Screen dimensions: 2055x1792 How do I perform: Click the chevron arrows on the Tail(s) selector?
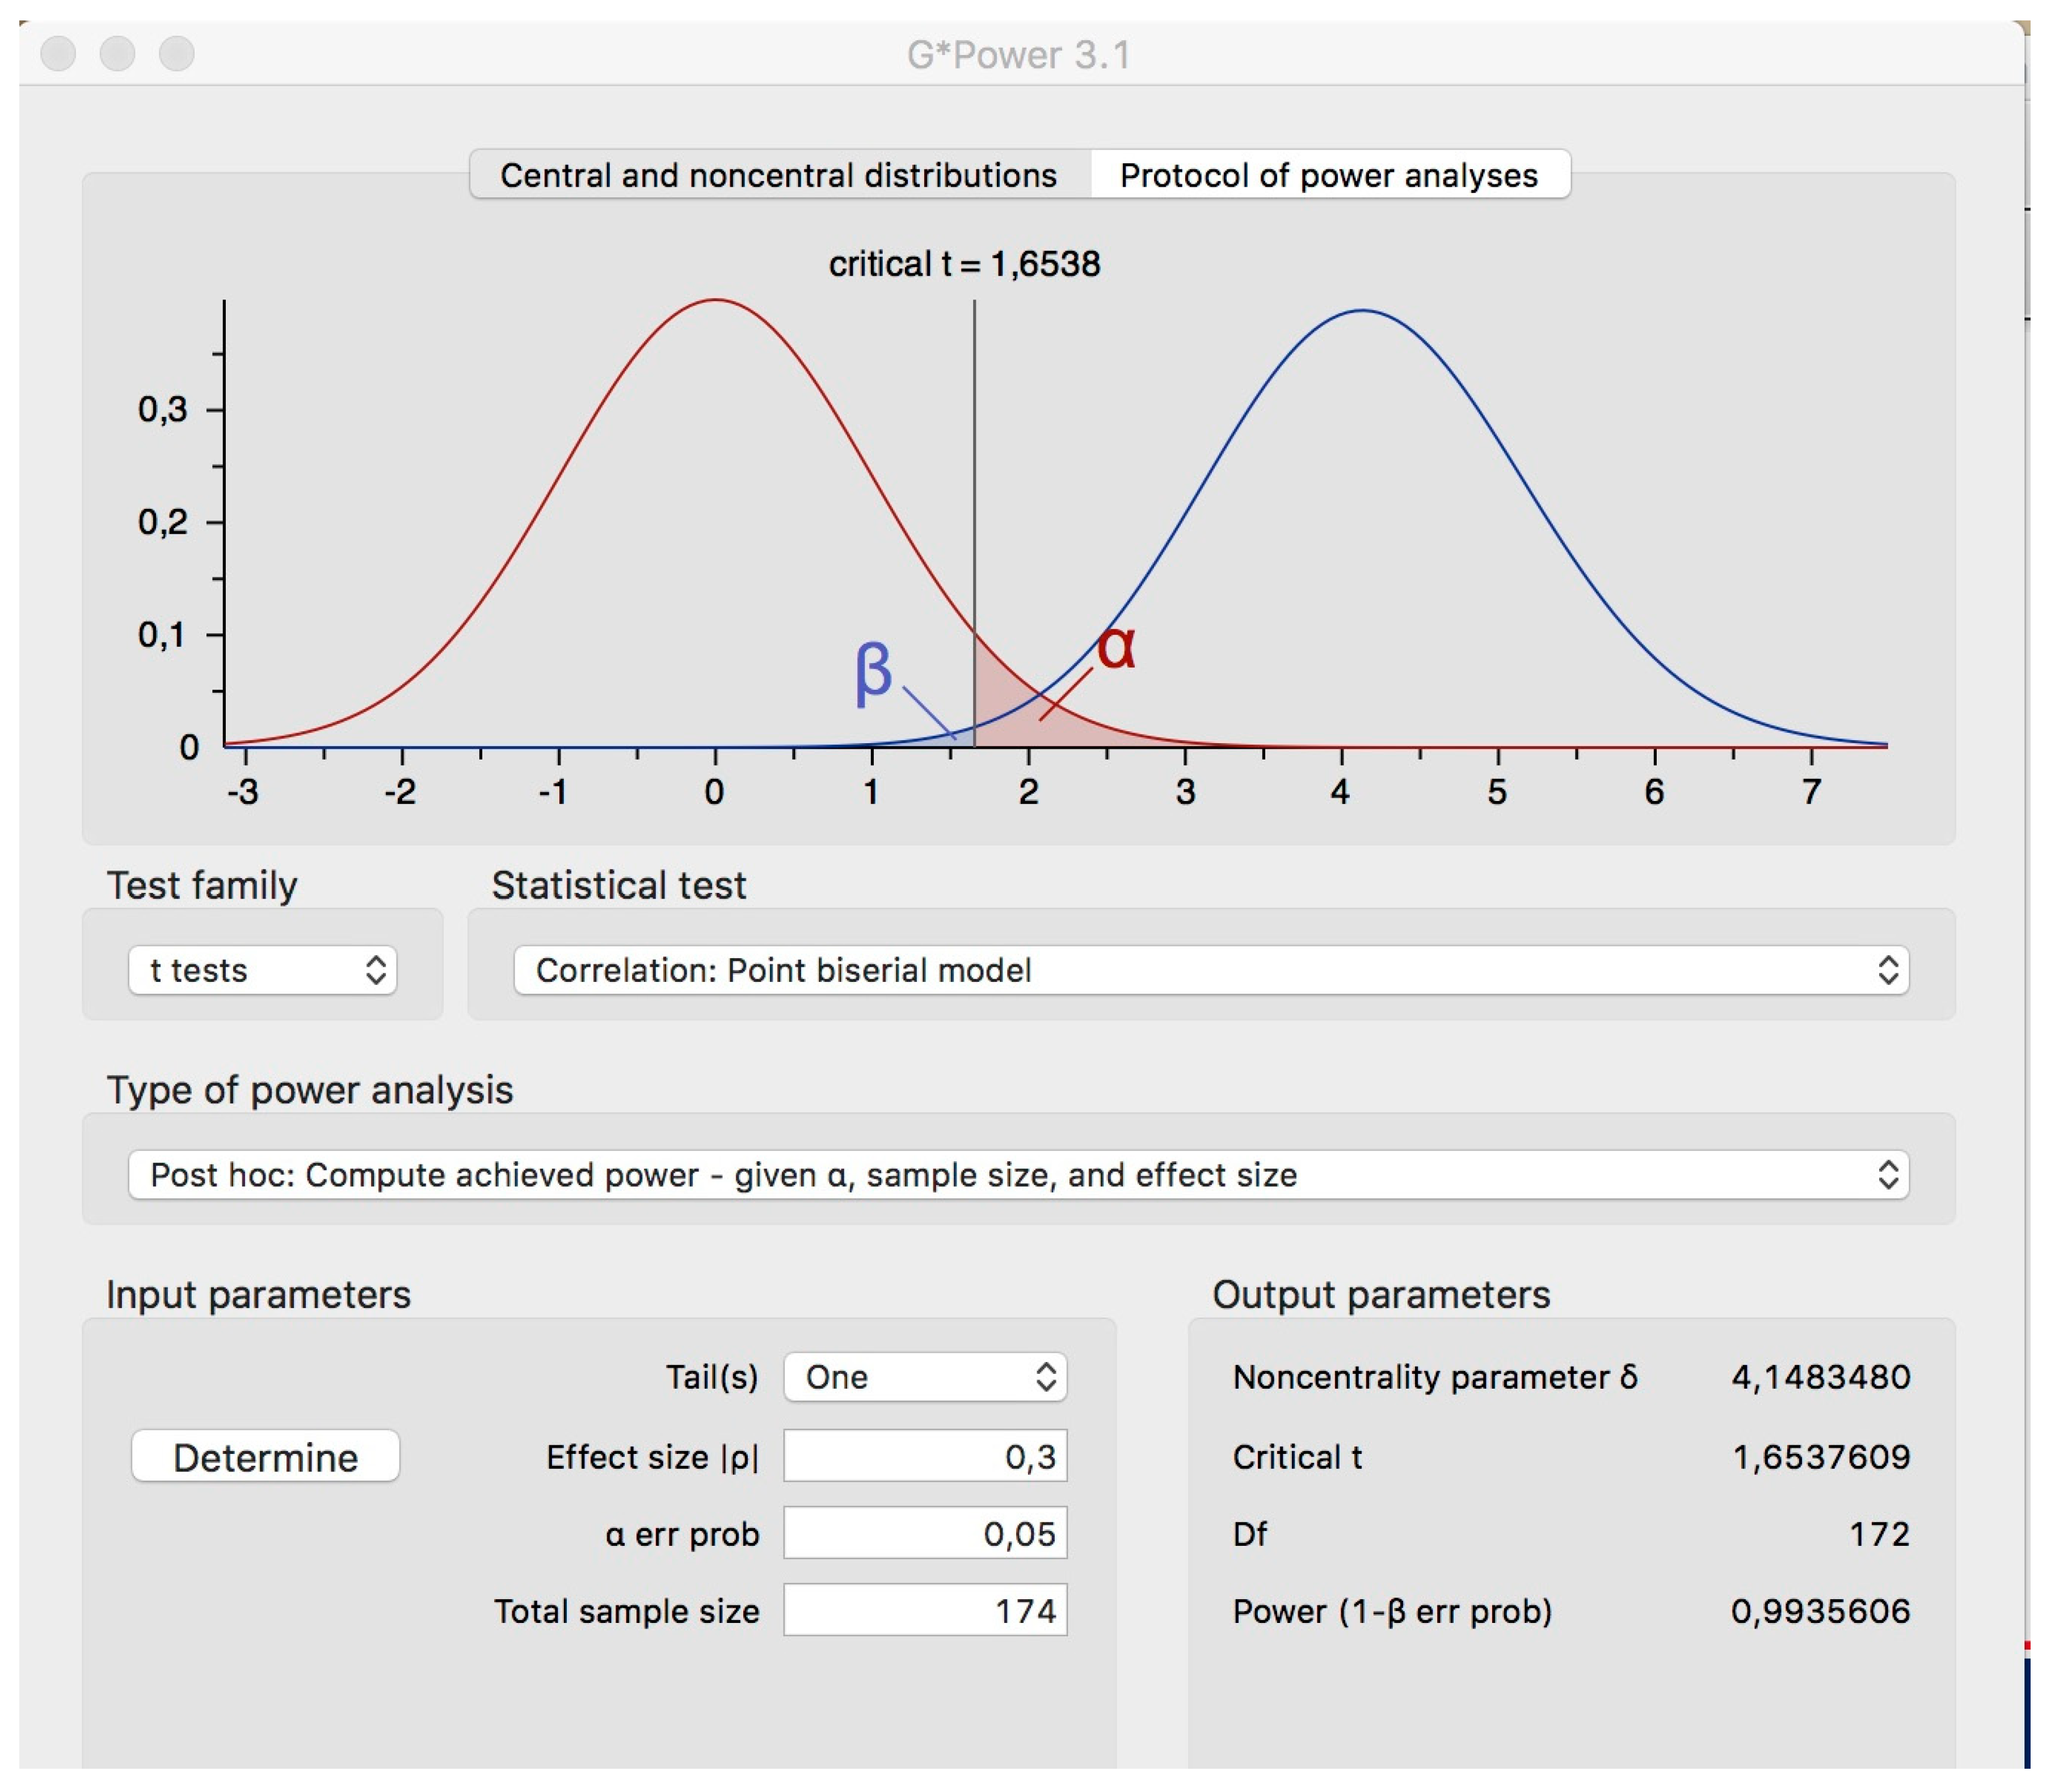1046,1377
